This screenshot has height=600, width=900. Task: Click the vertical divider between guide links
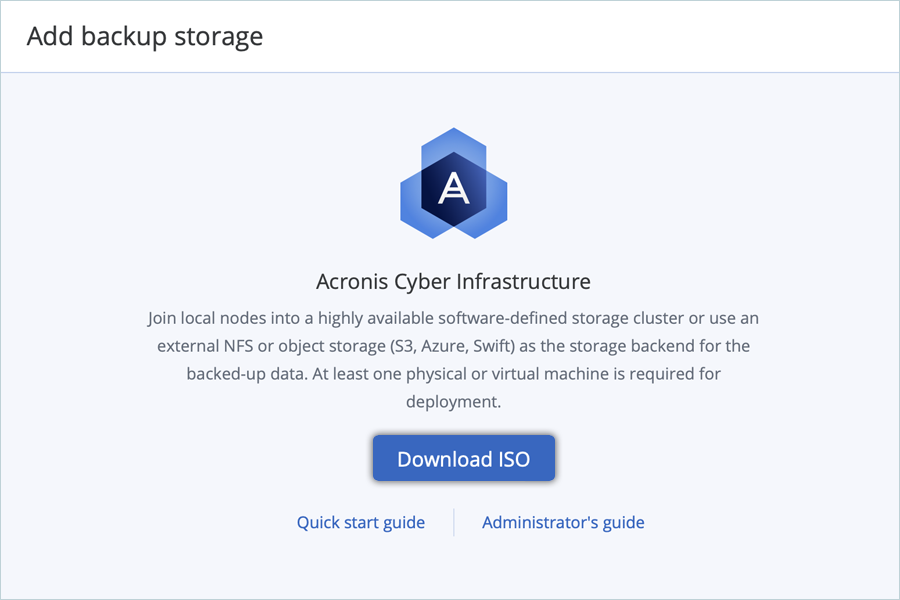pos(453,522)
